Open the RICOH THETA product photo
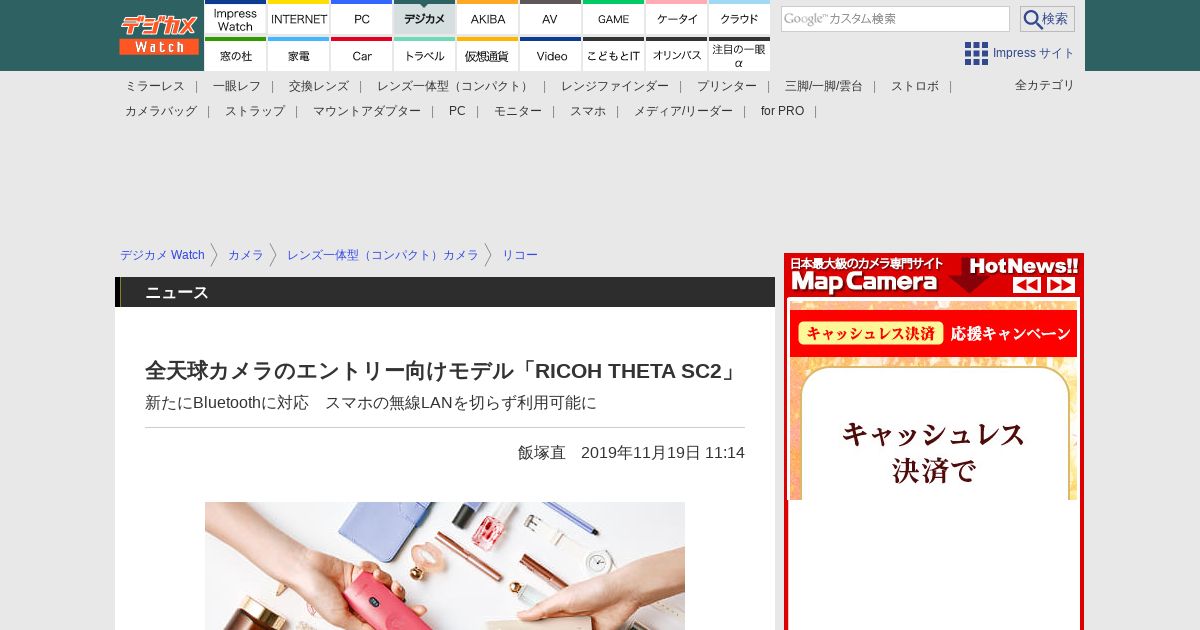 coord(445,566)
